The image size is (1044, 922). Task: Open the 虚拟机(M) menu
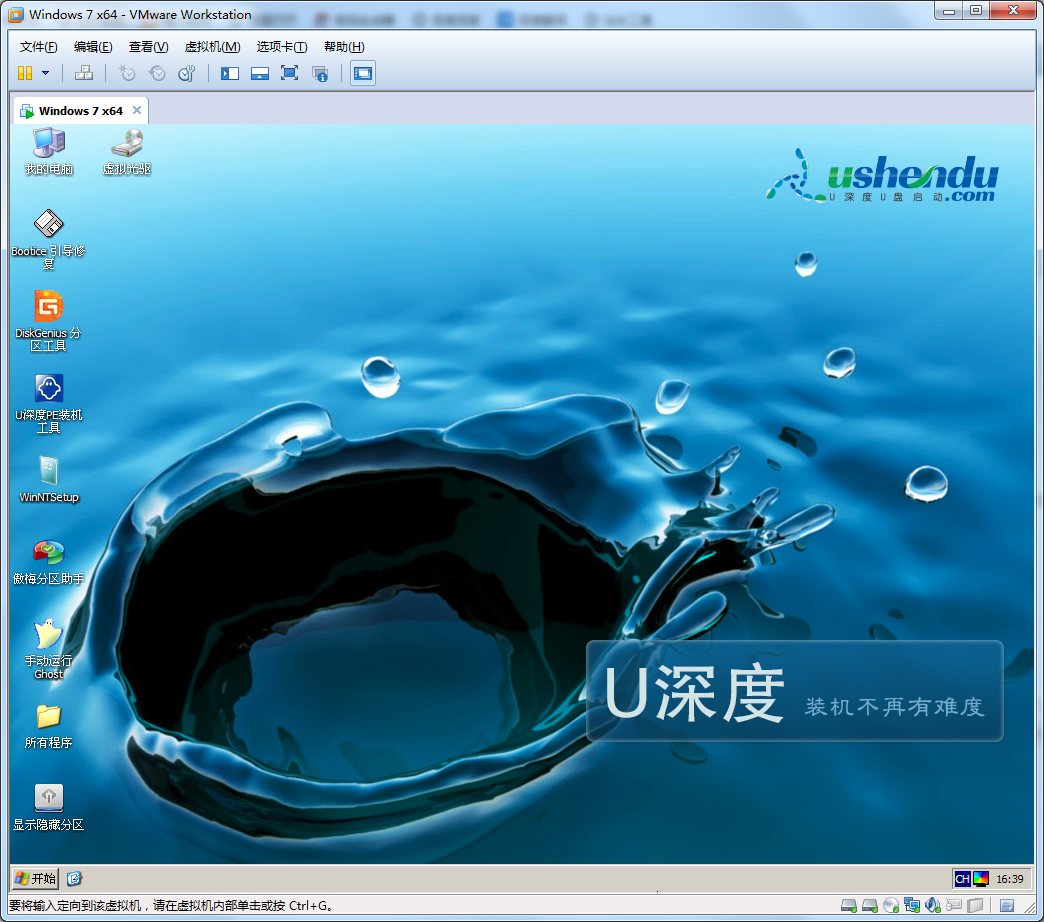(x=212, y=47)
